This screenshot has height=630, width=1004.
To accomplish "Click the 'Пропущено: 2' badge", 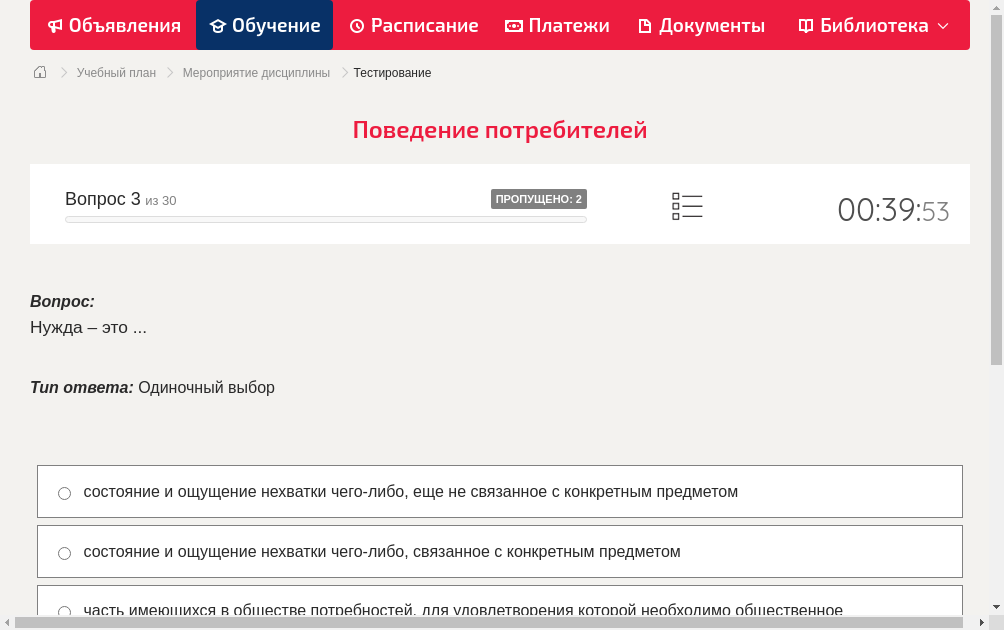I will [x=538, y=199].
